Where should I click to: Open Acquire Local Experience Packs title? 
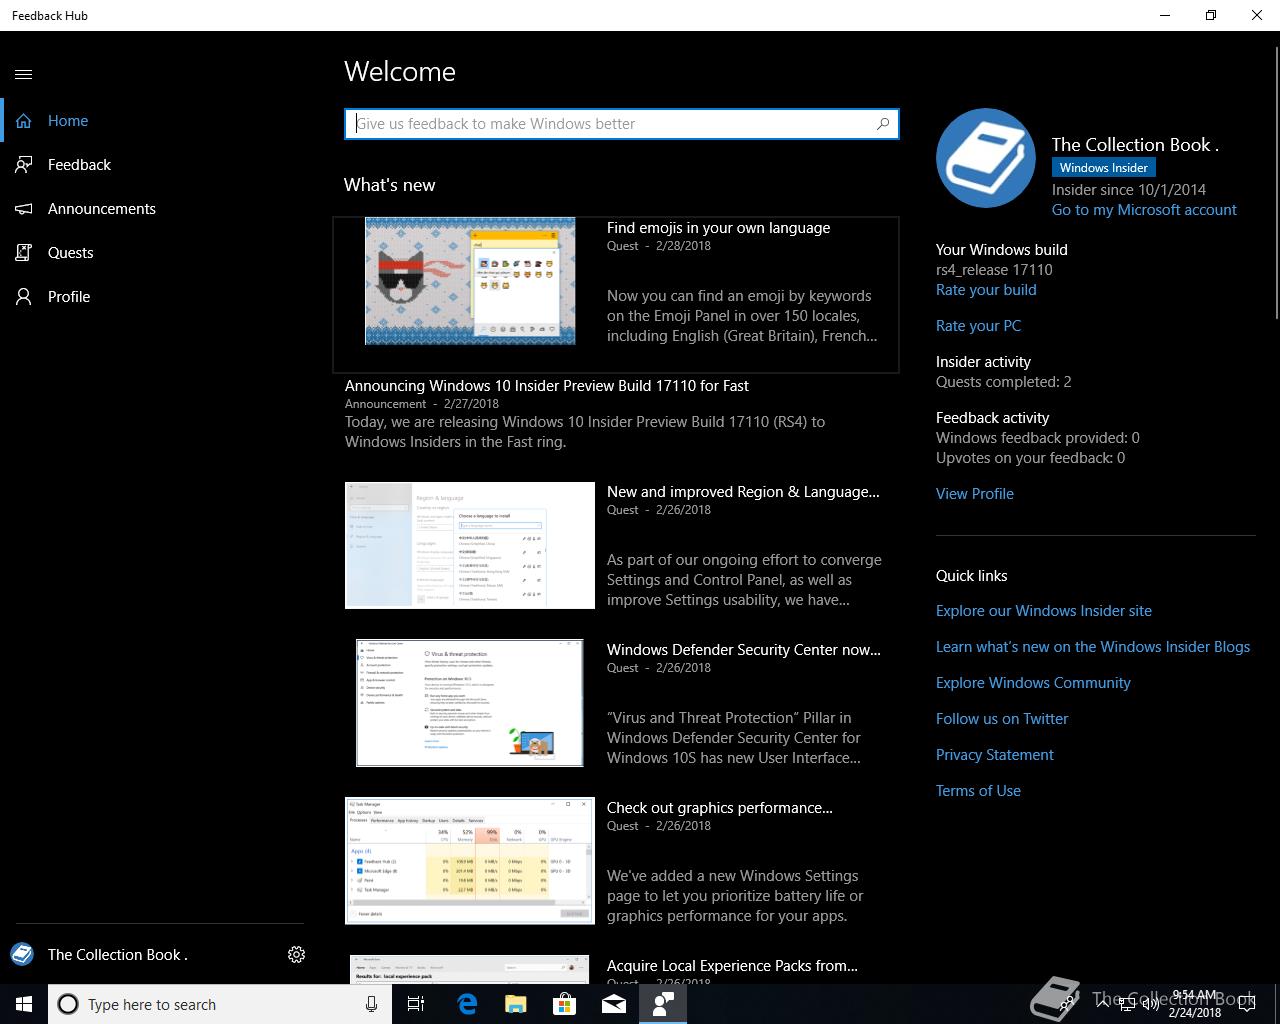pos(732,966)
